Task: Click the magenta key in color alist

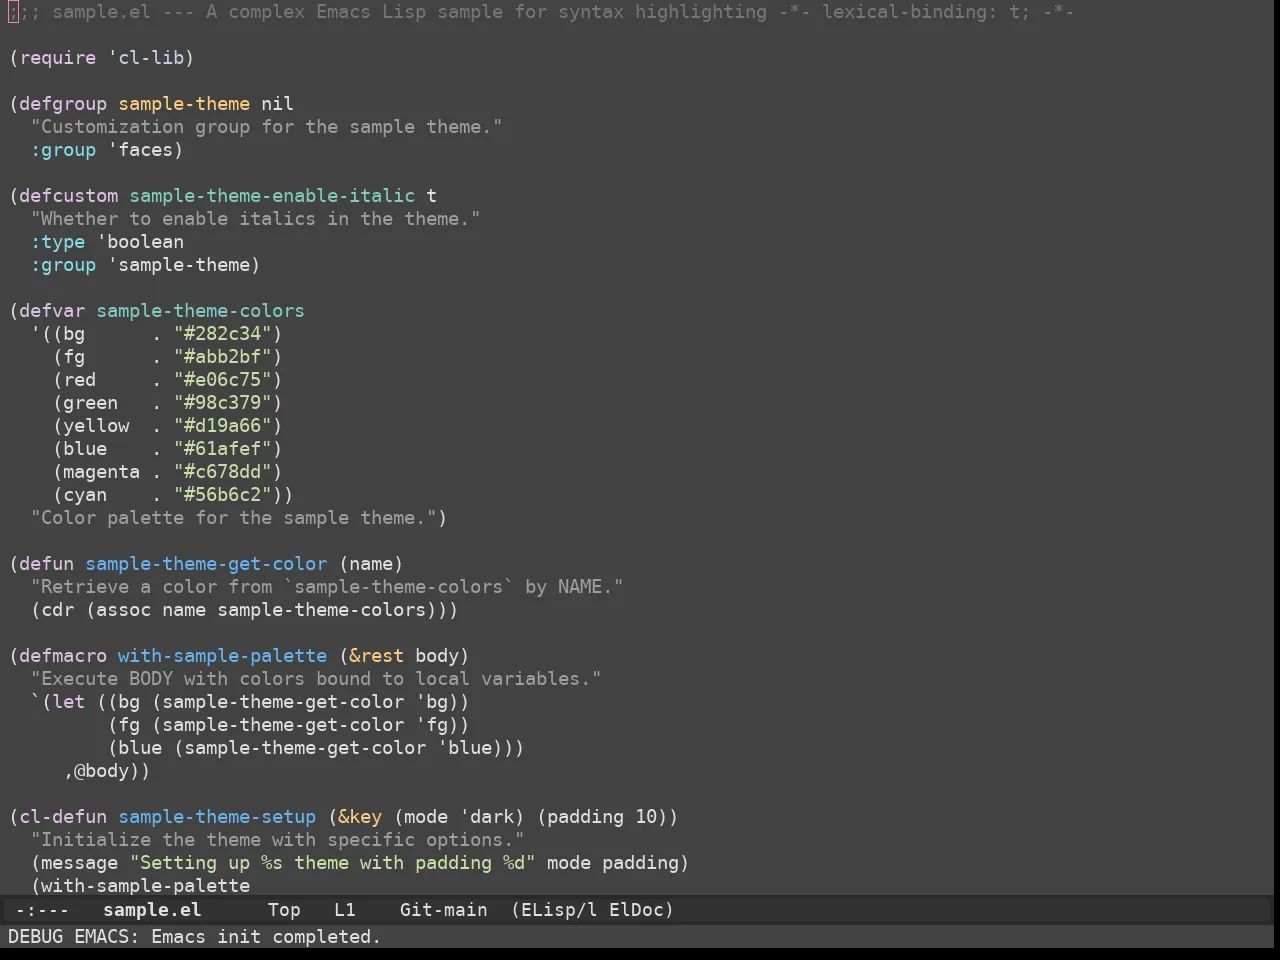Action: pos(102,472)
